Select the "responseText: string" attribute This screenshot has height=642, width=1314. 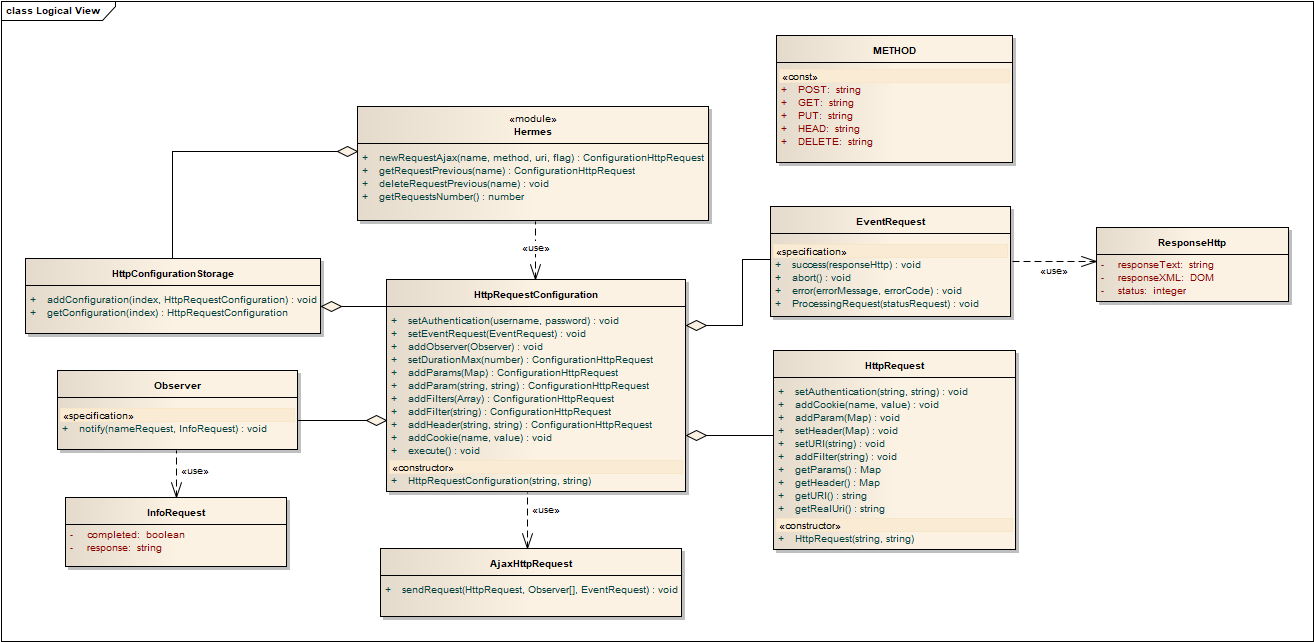tap(1166, 265)
